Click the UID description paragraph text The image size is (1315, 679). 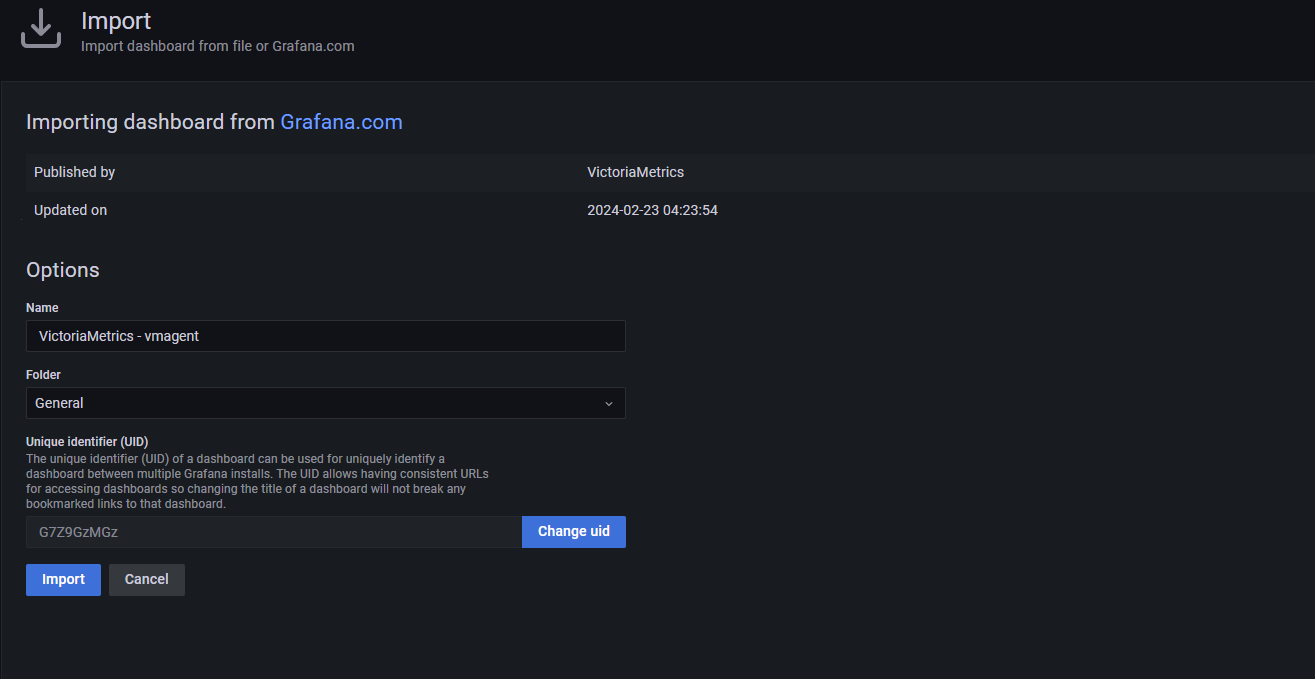[257, 481]
